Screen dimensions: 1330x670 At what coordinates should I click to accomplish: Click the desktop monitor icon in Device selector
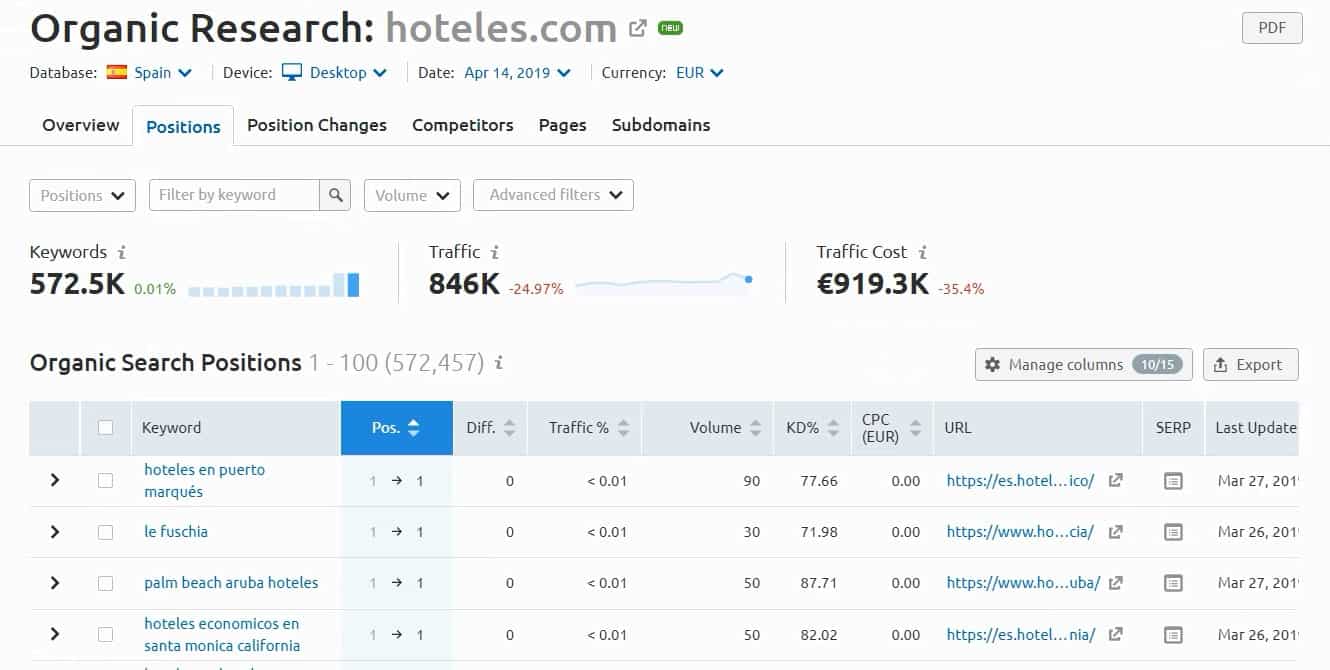tap(291, 72)
